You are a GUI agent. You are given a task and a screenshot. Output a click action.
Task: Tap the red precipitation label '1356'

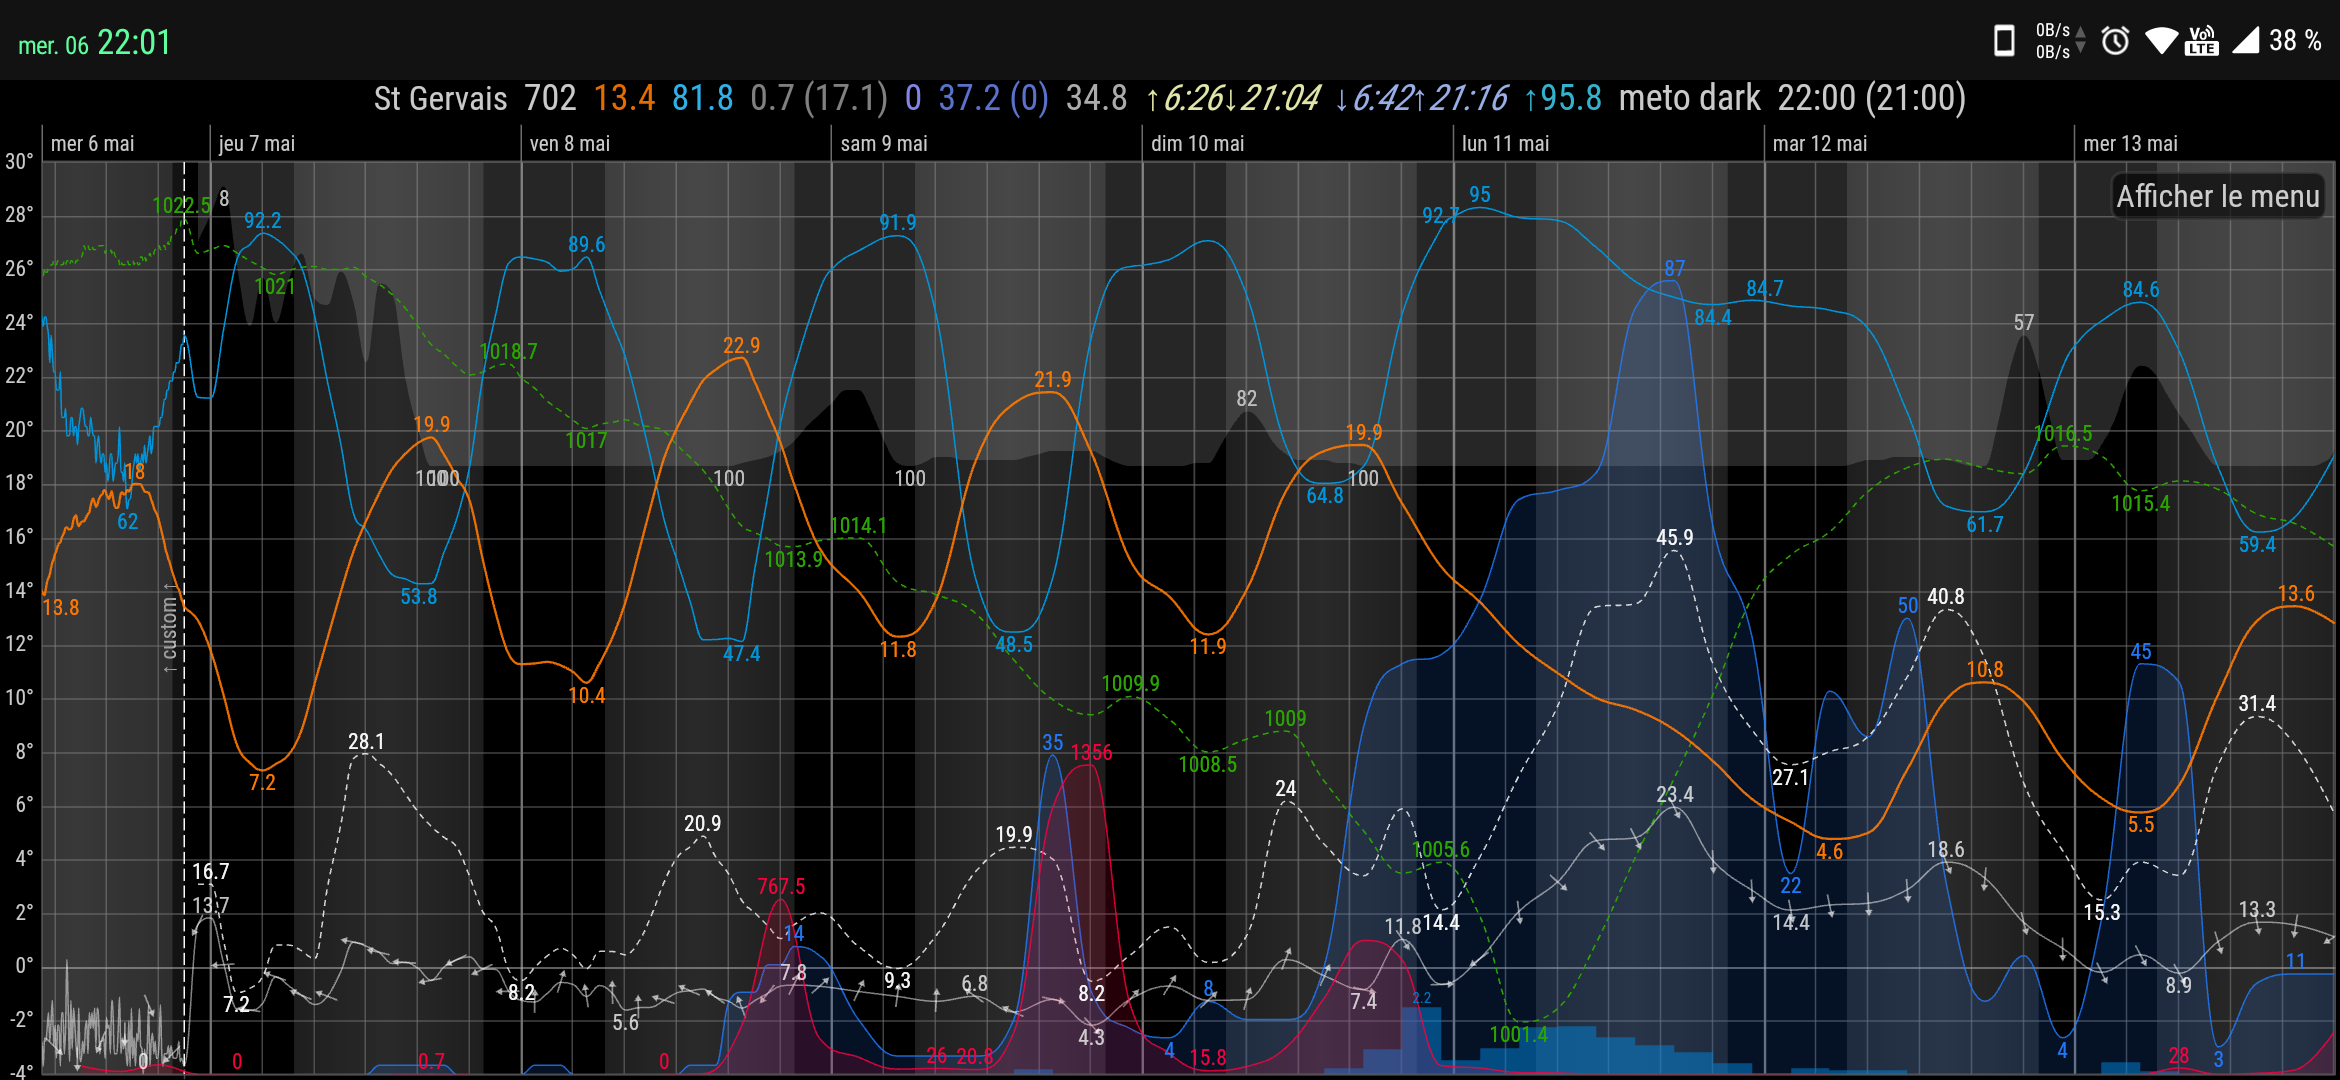[1091, 753]
